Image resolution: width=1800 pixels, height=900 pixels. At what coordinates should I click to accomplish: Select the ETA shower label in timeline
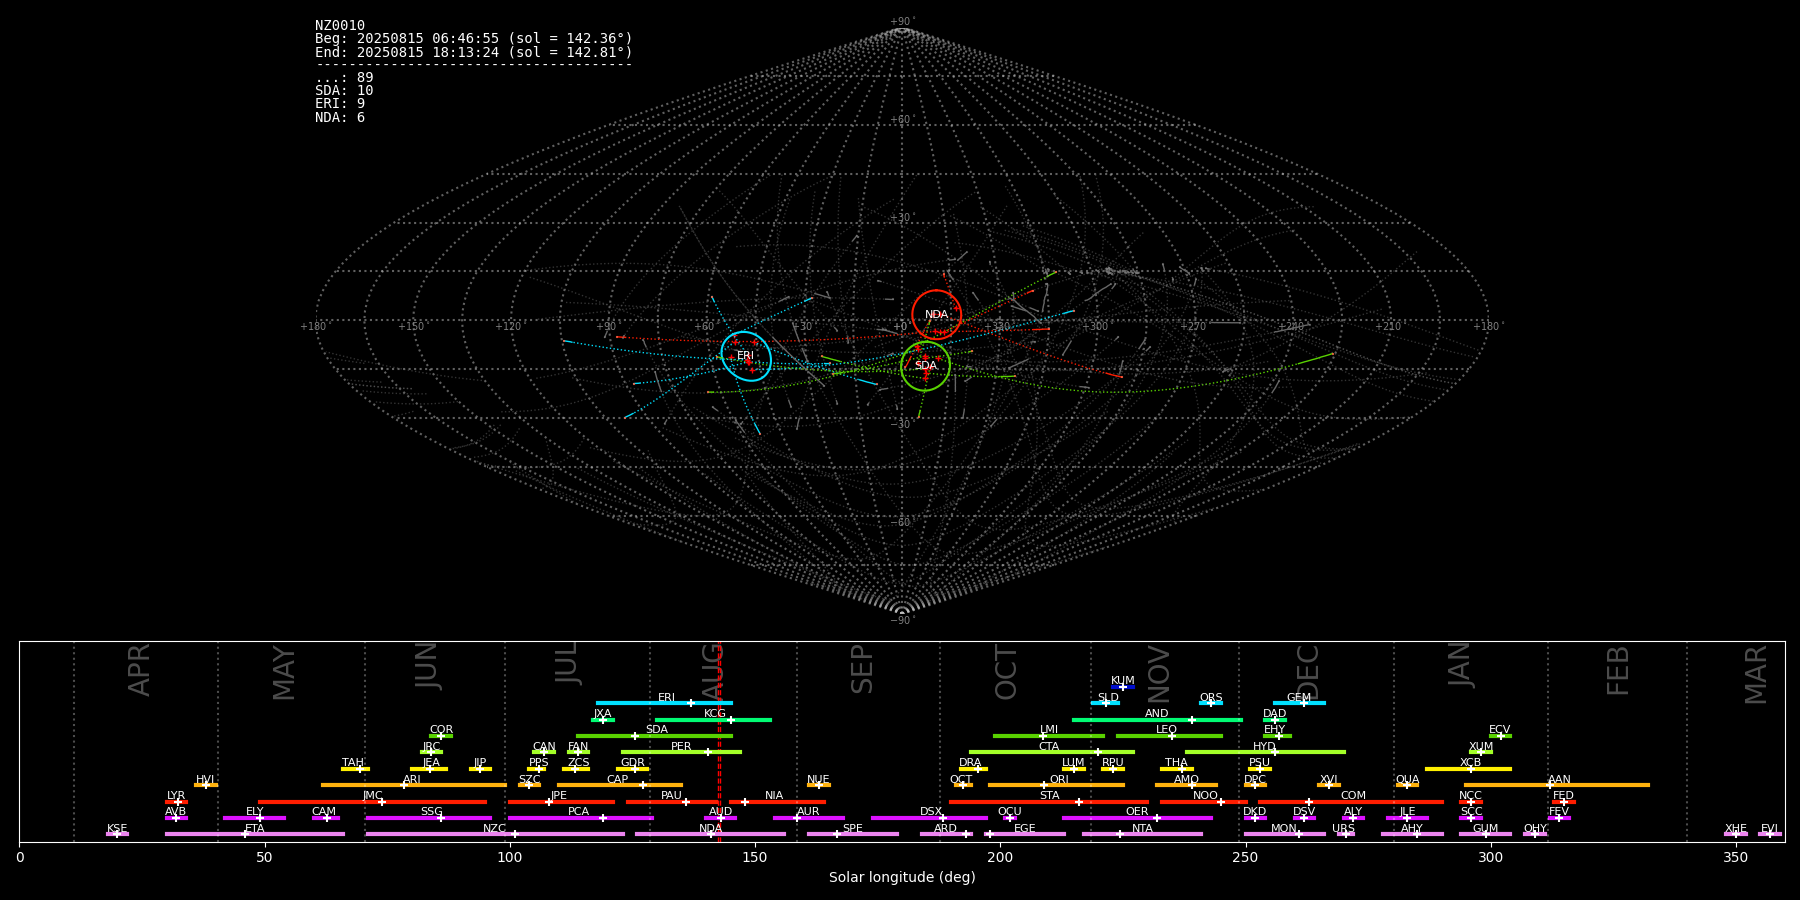point(255,829)
